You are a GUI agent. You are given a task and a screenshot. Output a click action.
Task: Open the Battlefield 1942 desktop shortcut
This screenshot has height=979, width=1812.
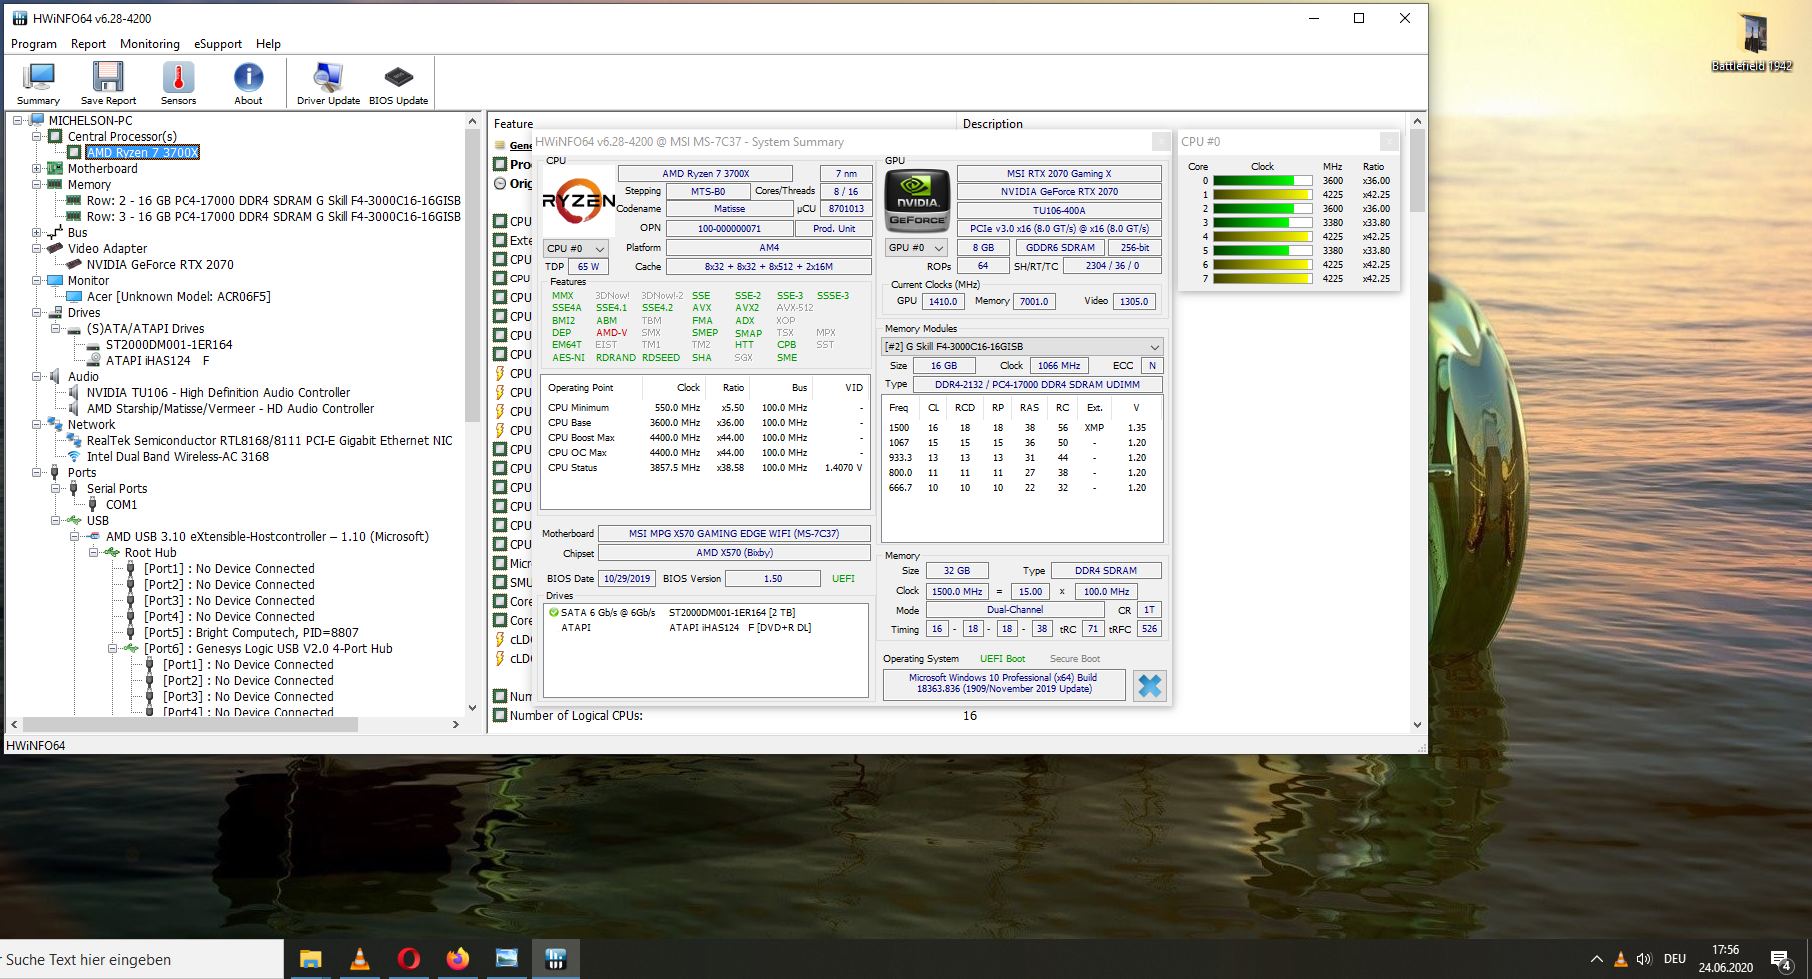(x=1752, y=44)
